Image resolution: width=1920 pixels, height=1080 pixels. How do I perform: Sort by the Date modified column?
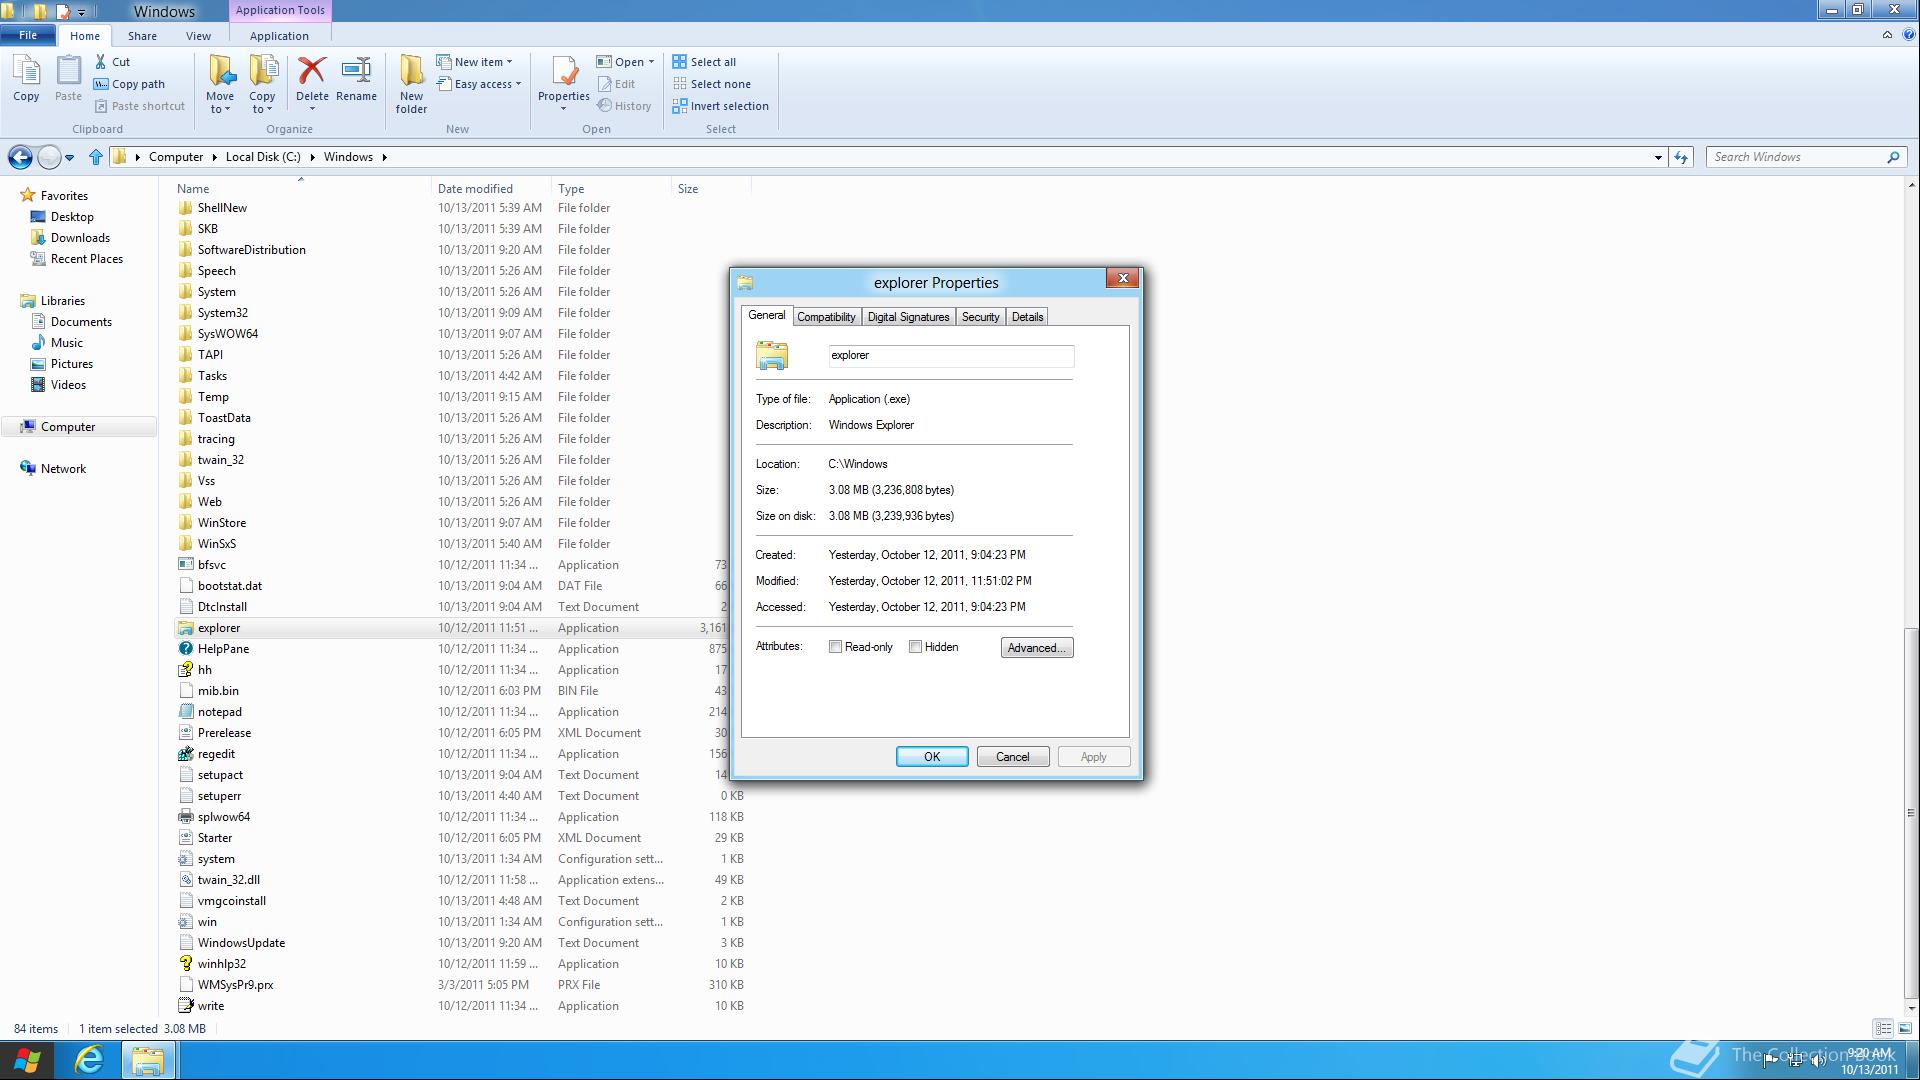pos(491,188)
